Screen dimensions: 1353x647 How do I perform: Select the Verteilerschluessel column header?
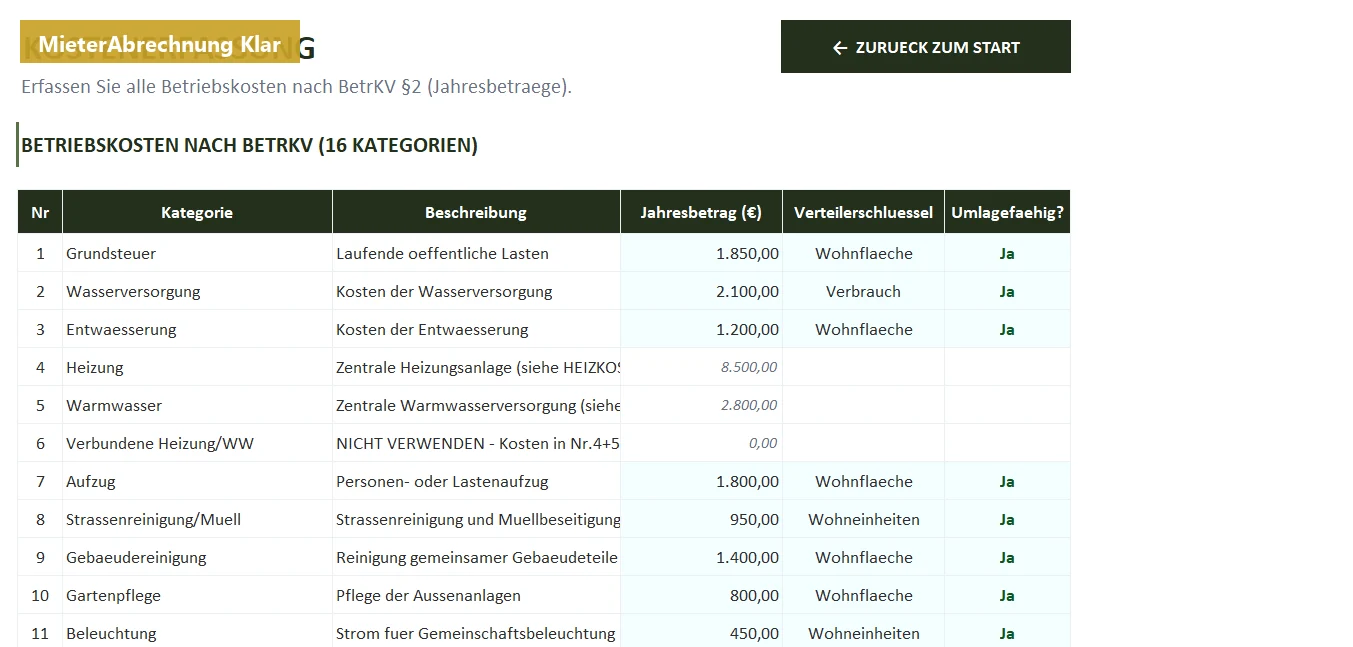863,212
